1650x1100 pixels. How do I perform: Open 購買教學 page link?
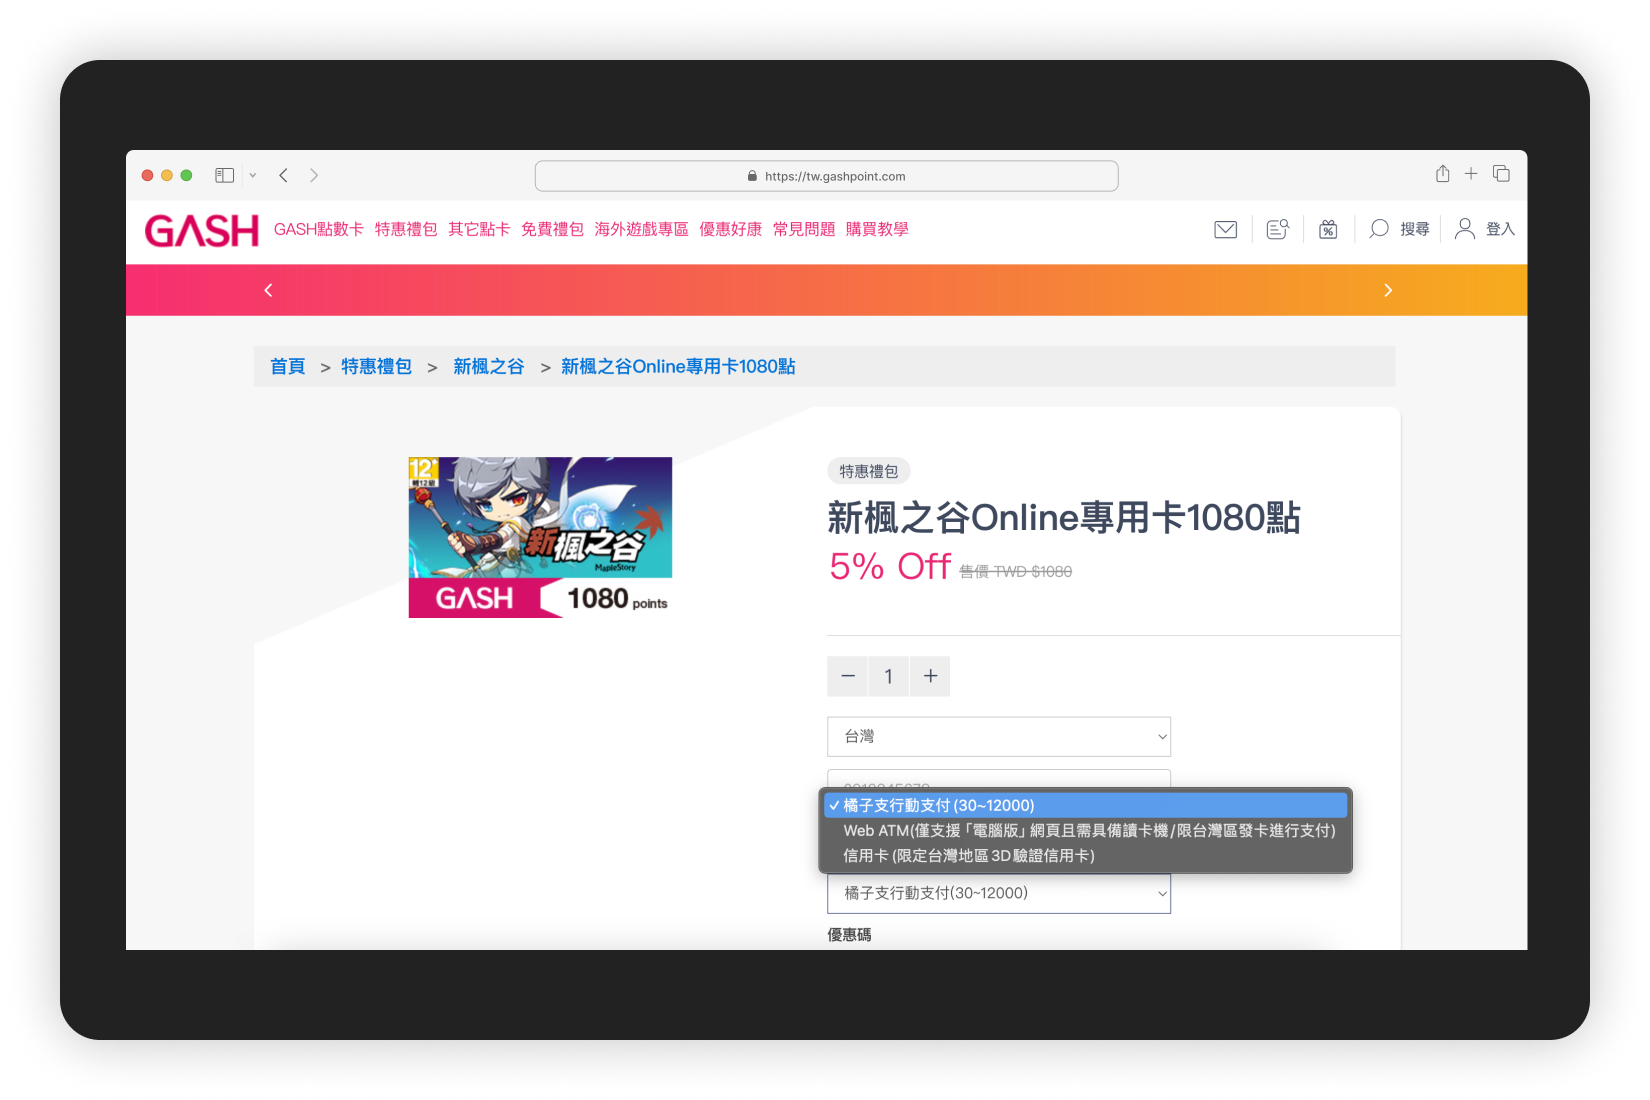point(877,229)
